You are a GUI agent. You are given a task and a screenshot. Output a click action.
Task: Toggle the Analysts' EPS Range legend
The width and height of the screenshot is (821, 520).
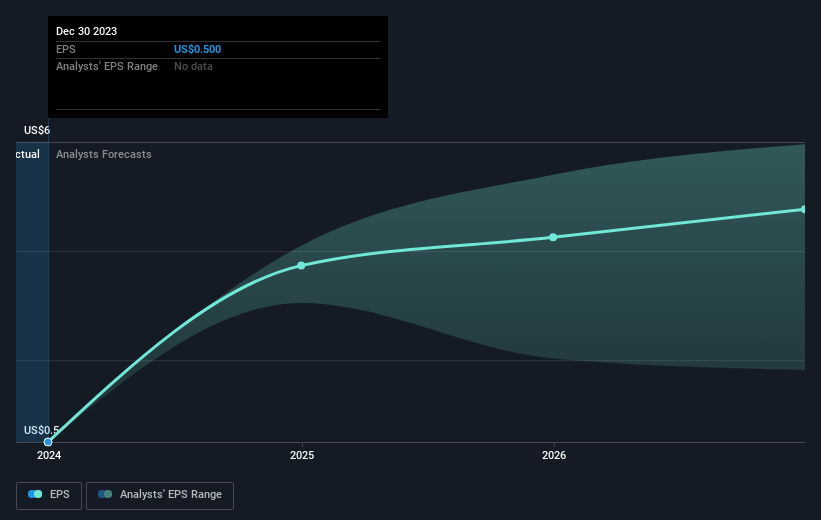(x=160, y=495)
